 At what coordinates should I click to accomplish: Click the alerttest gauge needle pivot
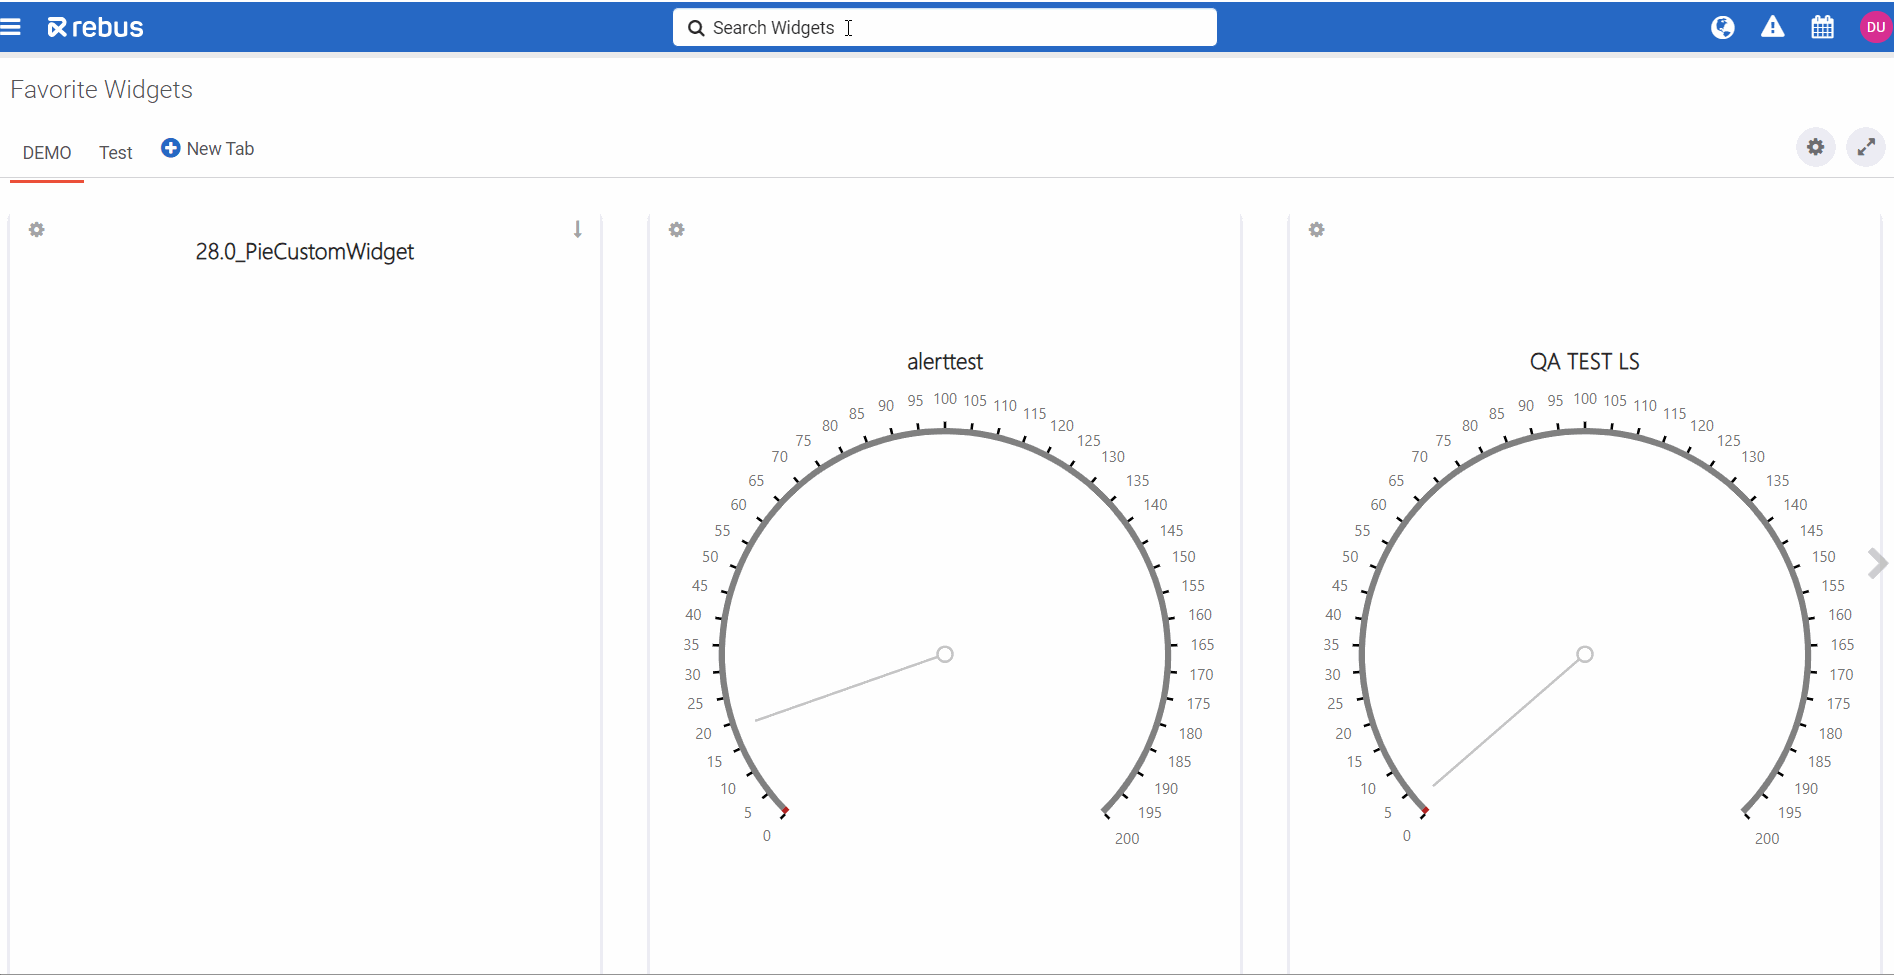945,654
